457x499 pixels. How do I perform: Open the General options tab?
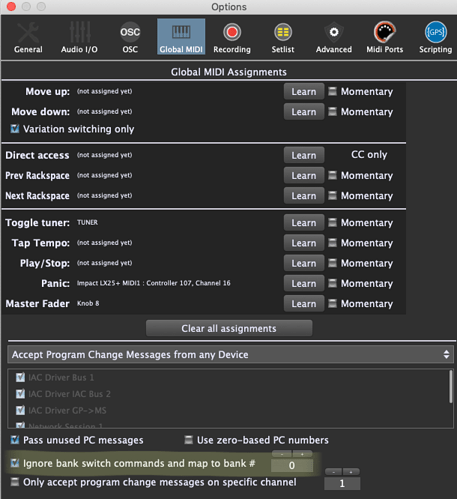tap(28, 37)
